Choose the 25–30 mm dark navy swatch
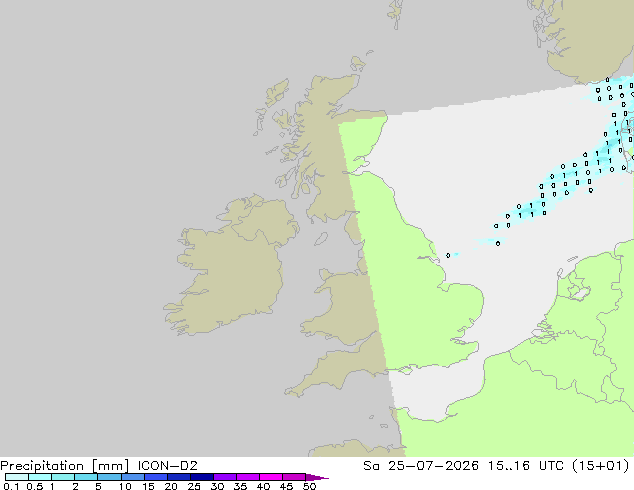The image size is (634, 490). tap(202, 477)
